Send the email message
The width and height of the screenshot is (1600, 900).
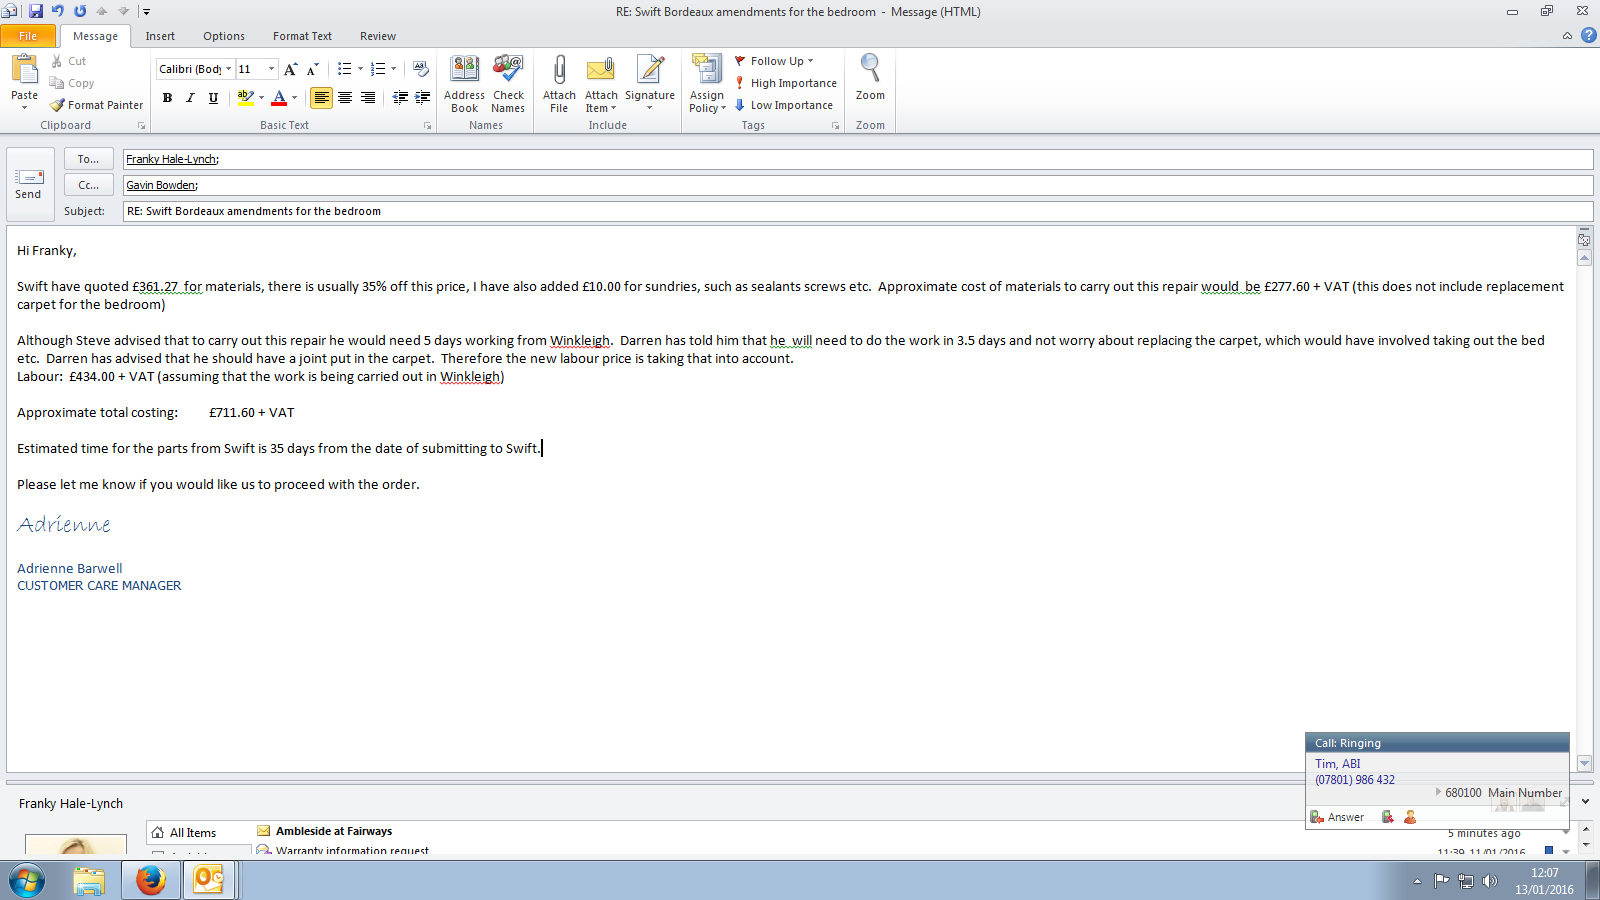(x=29, y=184)
